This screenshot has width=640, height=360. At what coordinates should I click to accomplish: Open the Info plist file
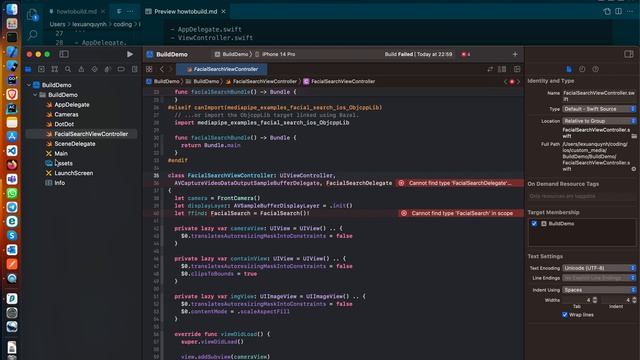pyautogui.click(x=60, y=183)
